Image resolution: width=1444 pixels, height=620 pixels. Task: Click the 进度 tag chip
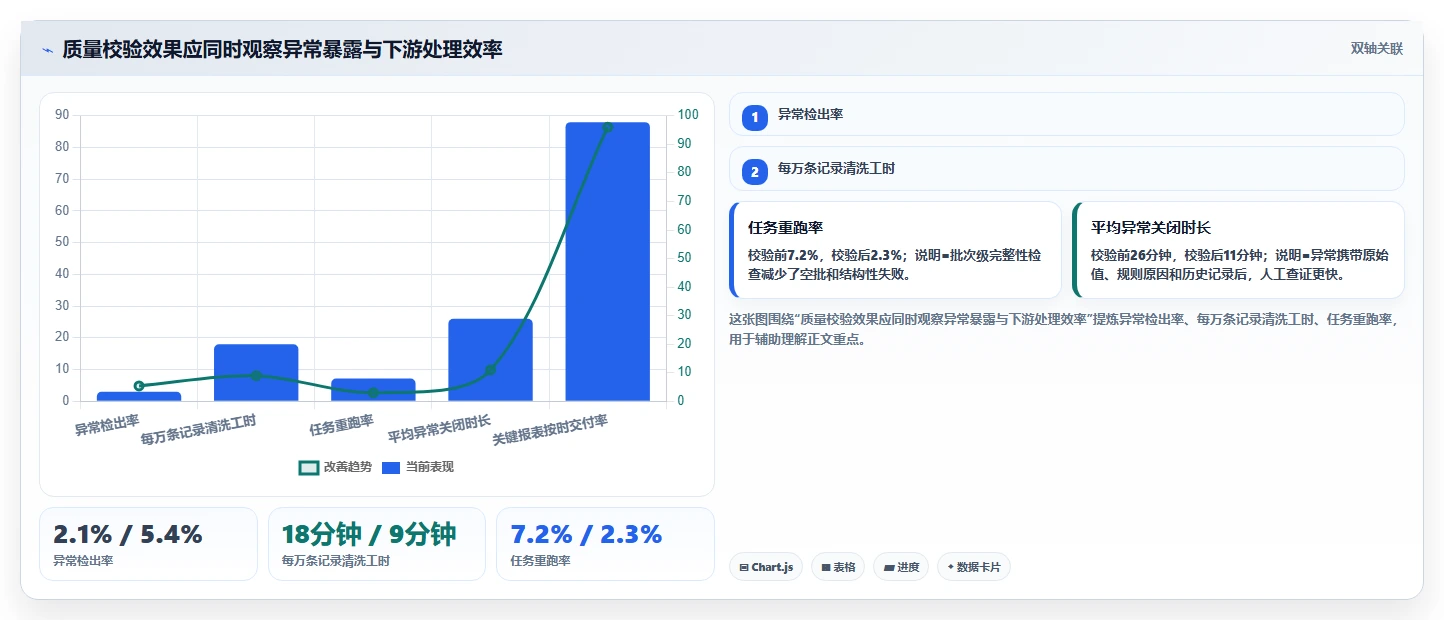point(901,567)
